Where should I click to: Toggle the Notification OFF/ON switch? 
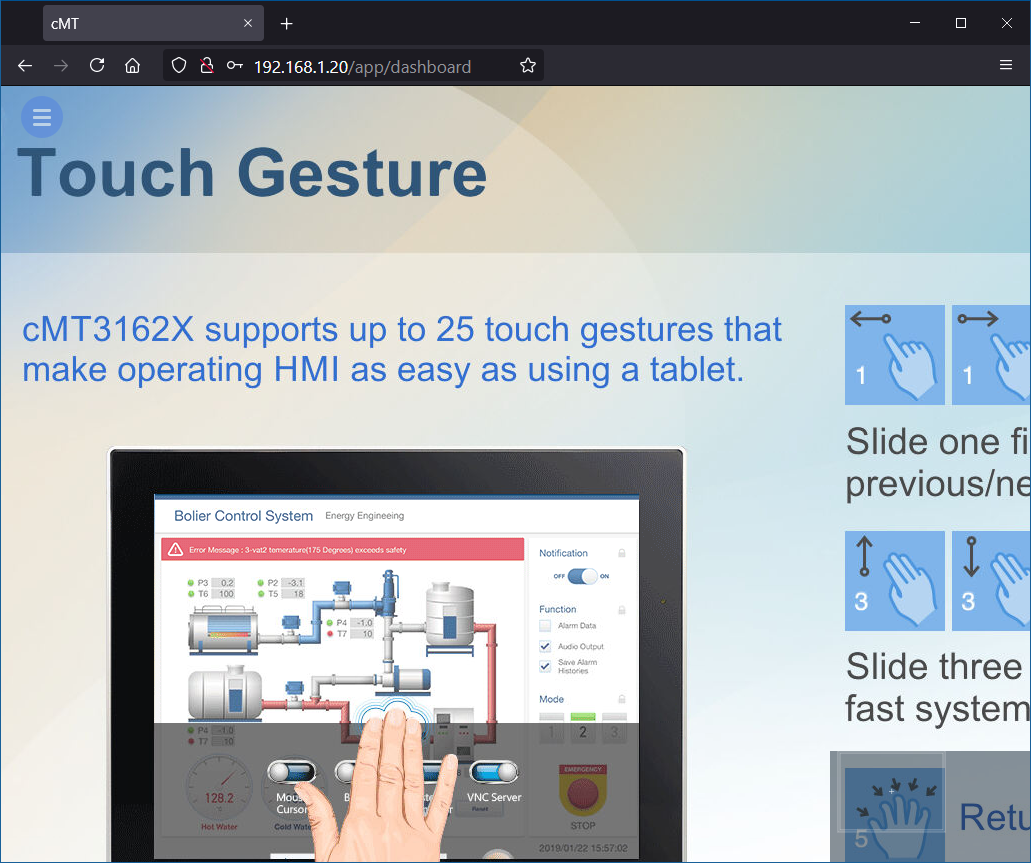[582, 576]
